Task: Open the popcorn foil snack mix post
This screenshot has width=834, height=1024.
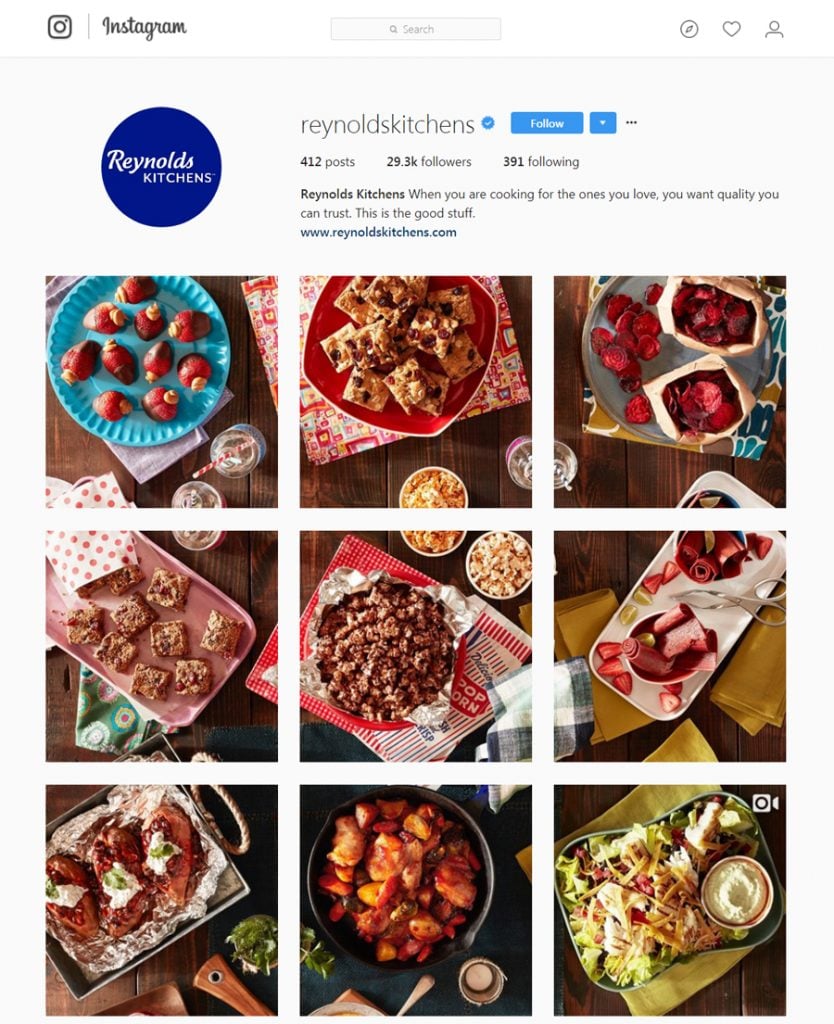Action: click(415, 647)
